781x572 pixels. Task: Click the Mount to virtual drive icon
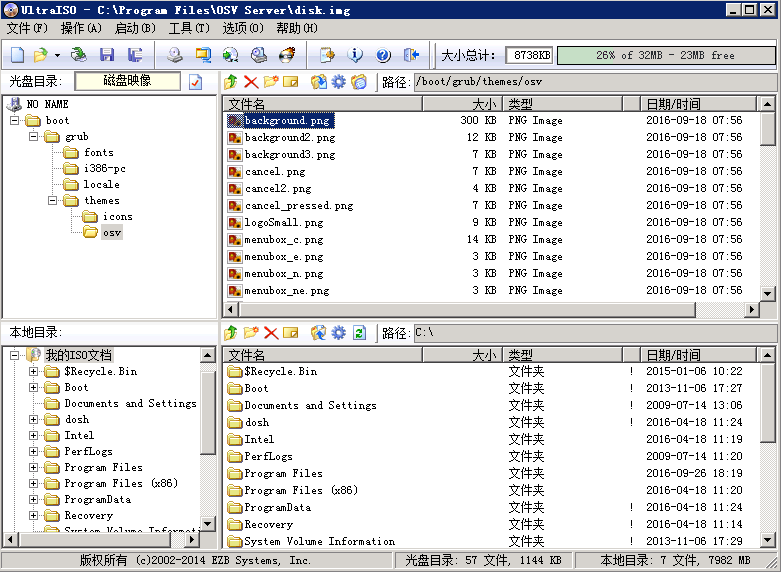point(259,55)
